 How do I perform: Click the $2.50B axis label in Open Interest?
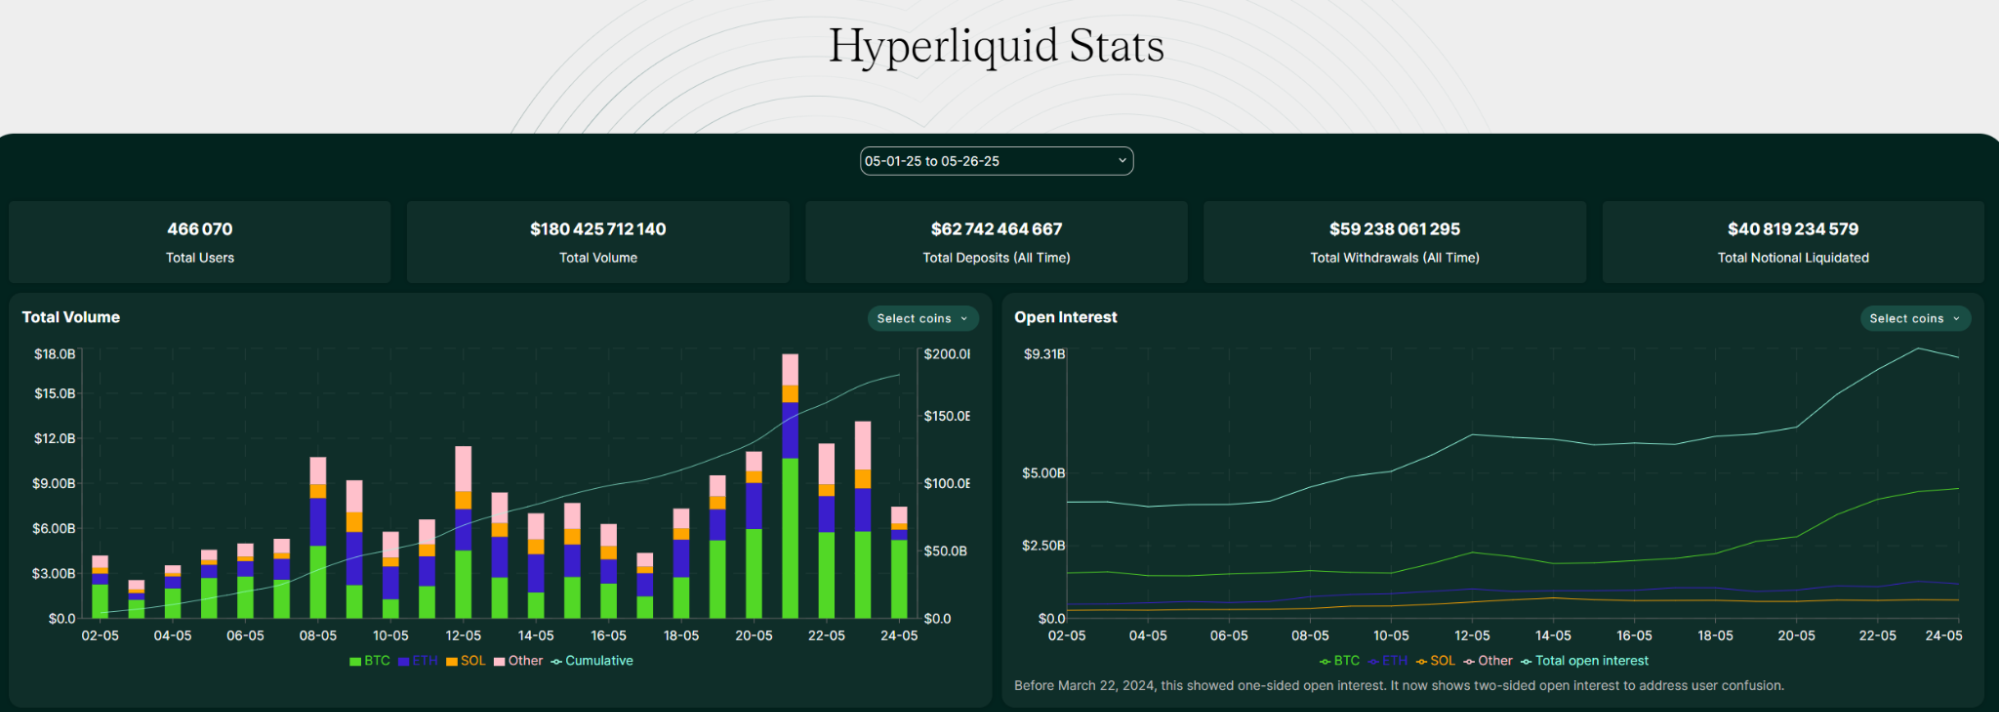coord(1043,545)
